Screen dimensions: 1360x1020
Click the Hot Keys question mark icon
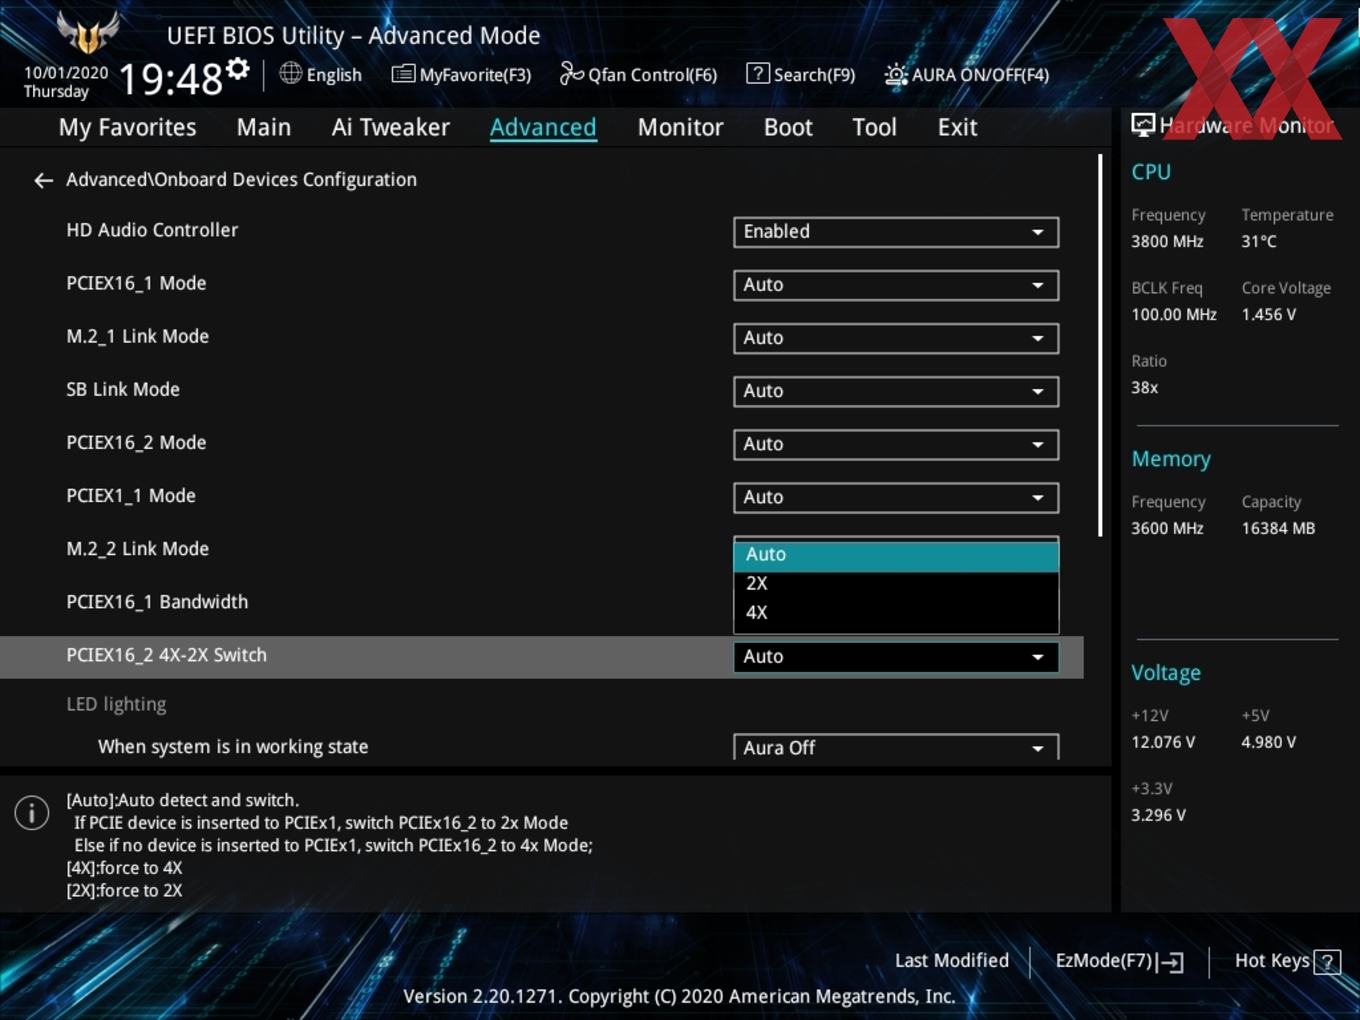pyautogui.click(x=1327, y=962)
